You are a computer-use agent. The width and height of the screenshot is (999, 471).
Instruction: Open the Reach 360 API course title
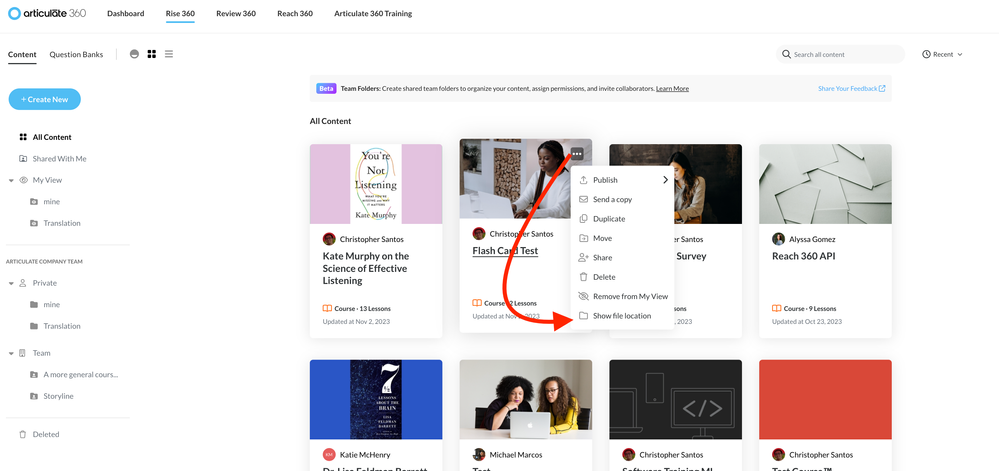(x=803, y=256)
